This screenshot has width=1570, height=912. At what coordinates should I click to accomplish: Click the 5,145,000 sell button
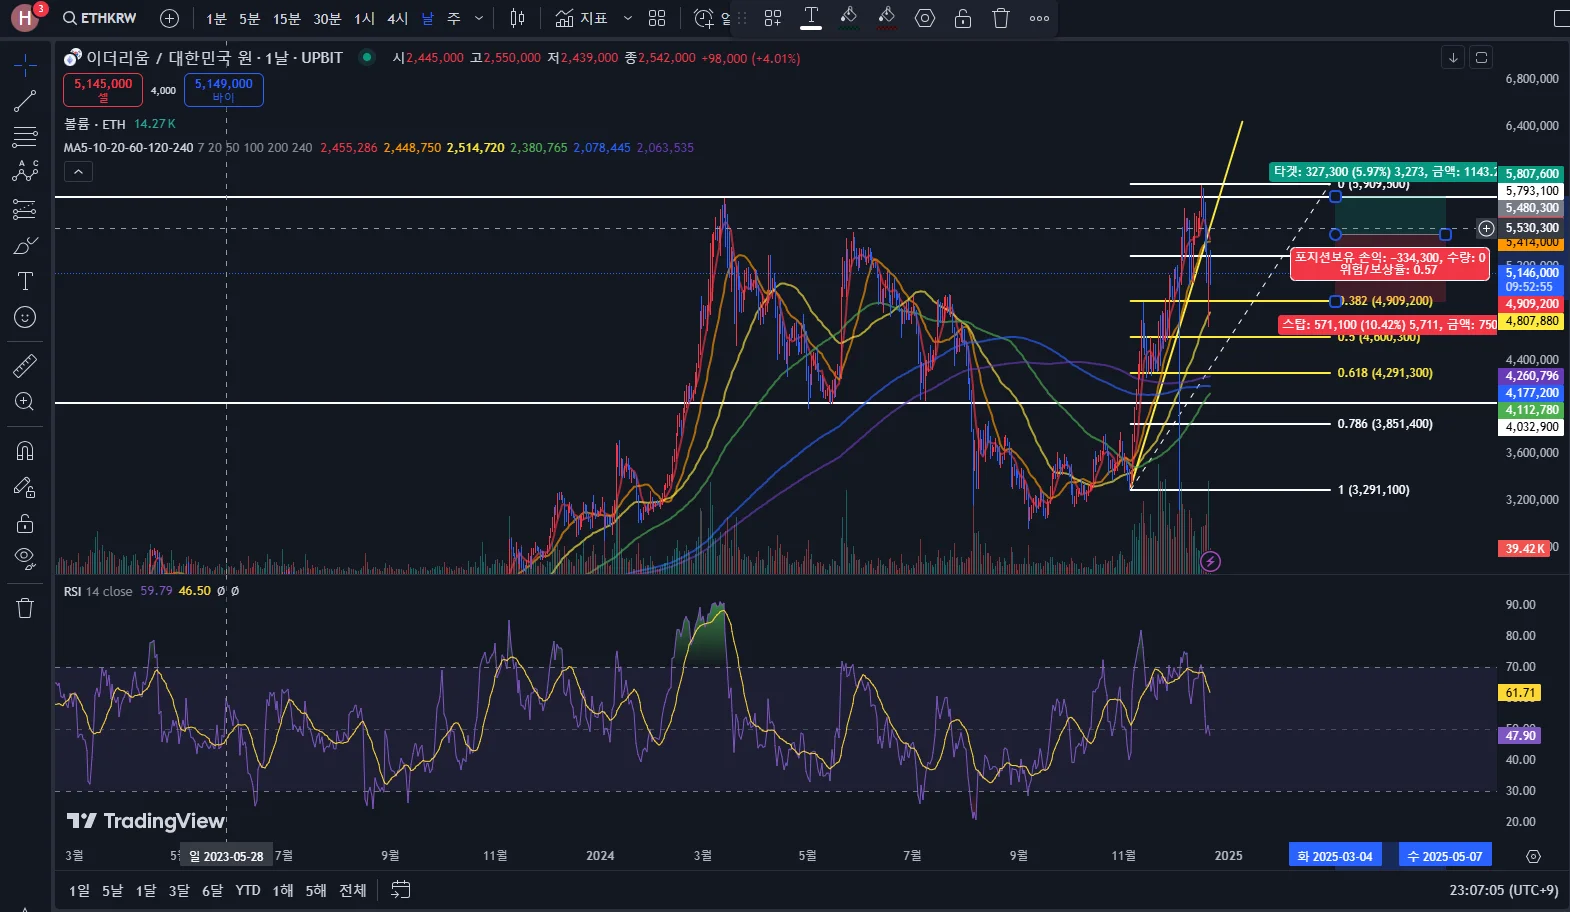103,89
